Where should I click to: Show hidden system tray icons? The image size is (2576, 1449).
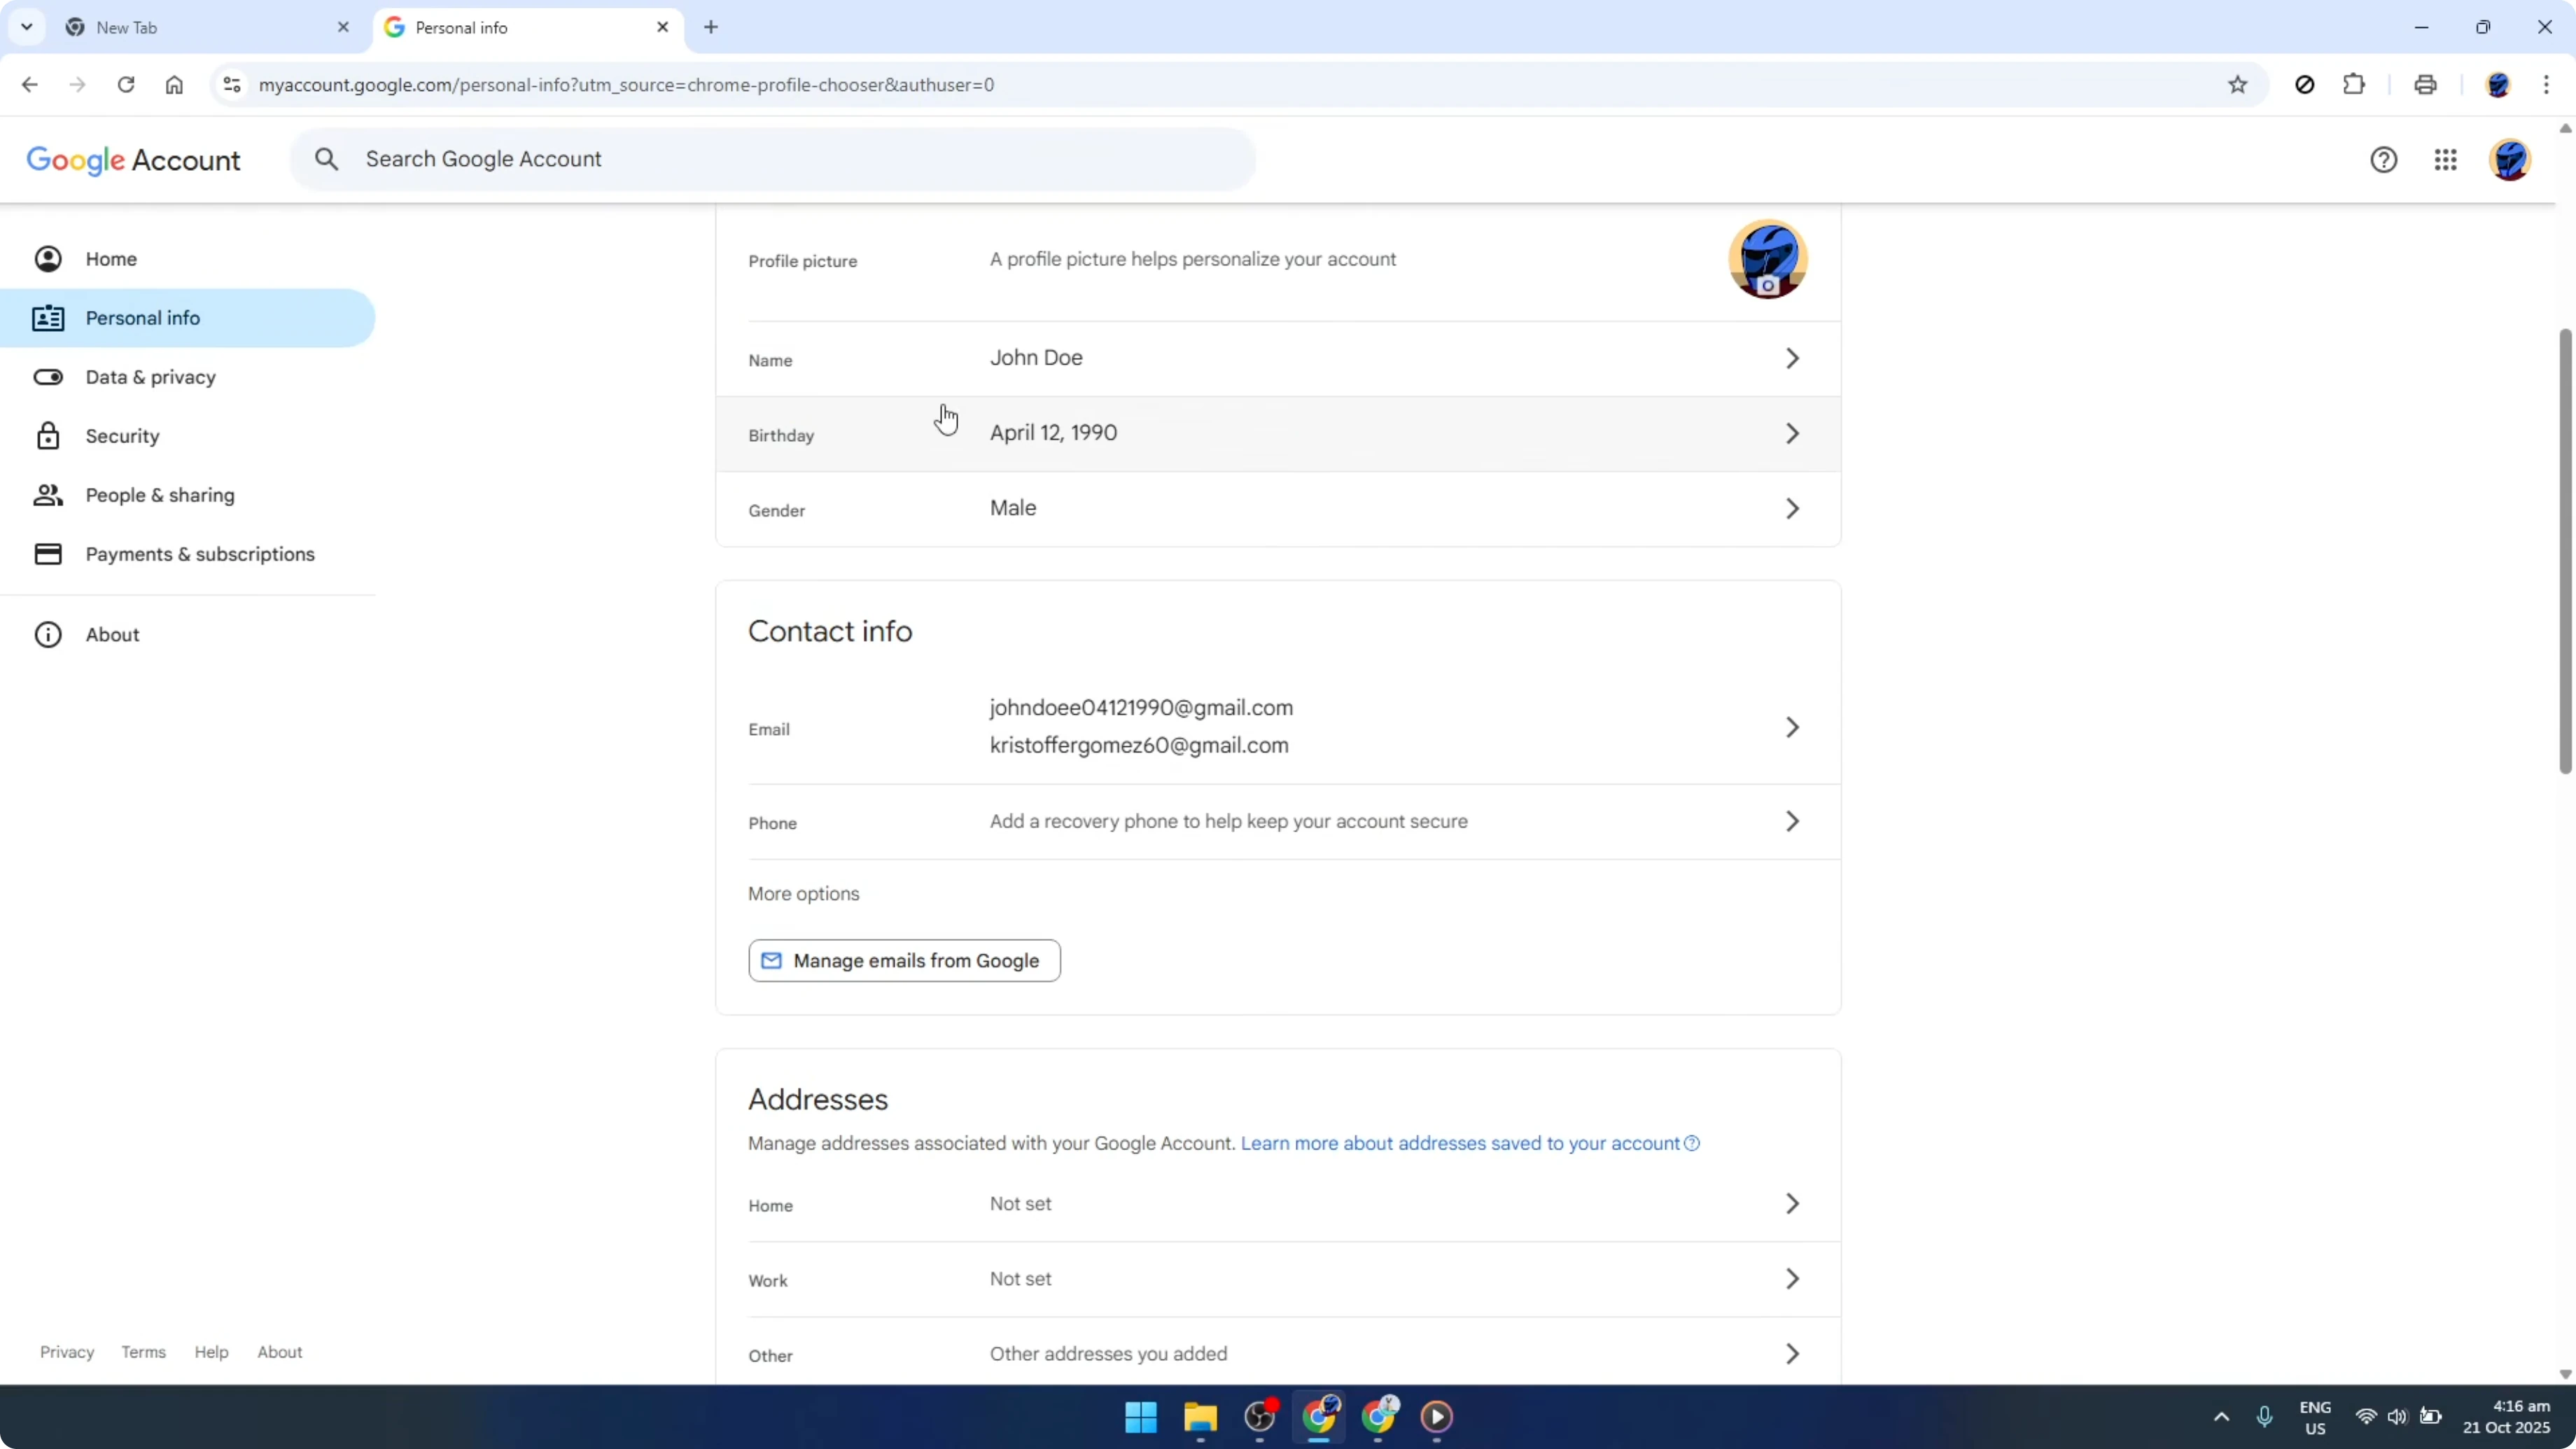tap(2221, 1417)
